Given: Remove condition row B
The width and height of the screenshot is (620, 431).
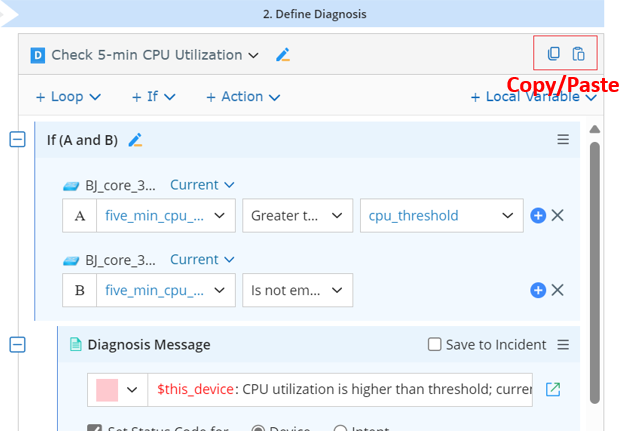Looking at the screenshot, I should [x=558, y=290].
